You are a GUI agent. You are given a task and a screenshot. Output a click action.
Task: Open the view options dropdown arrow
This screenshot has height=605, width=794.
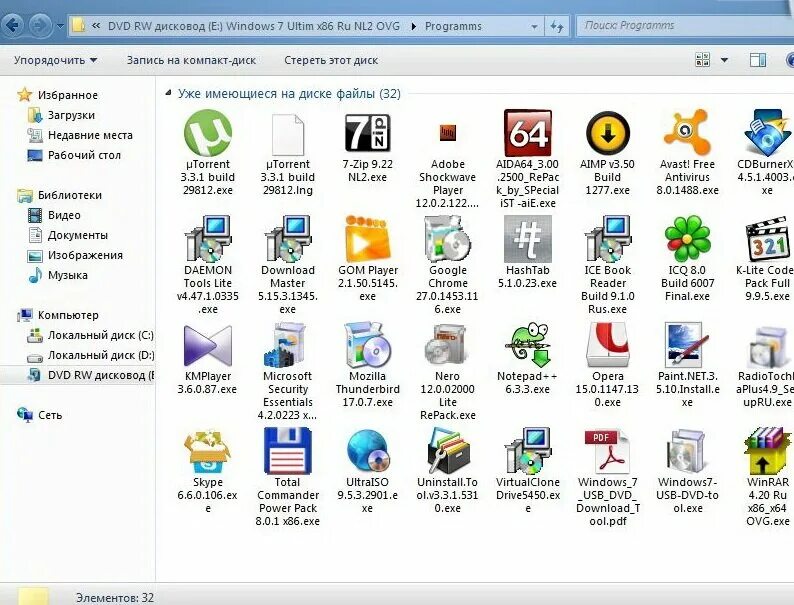[x=725, y=60]
